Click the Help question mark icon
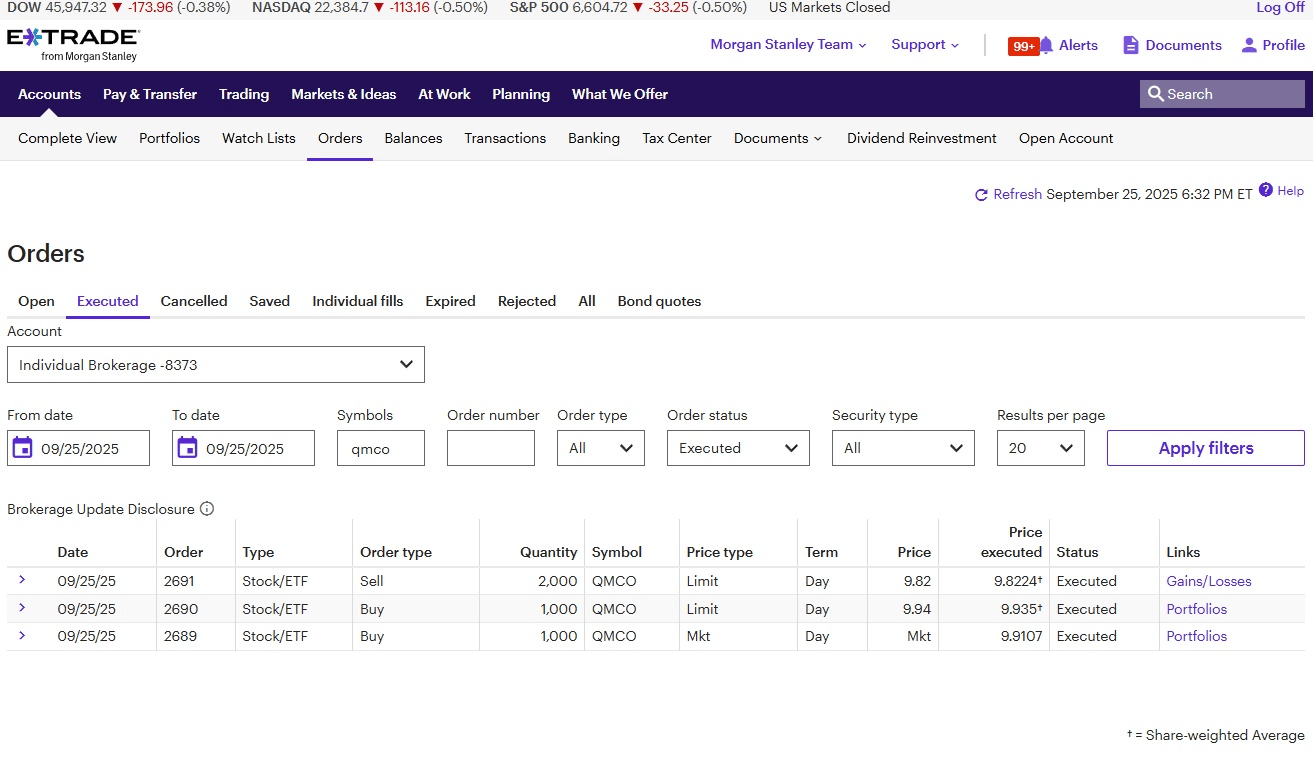The height and width of the screenshot is (762, 1313). (1266, 190)
